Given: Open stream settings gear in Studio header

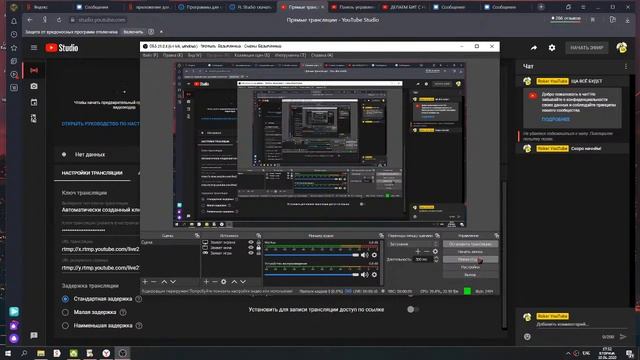Looking at the screenshot, I should (x=552, y=48).
